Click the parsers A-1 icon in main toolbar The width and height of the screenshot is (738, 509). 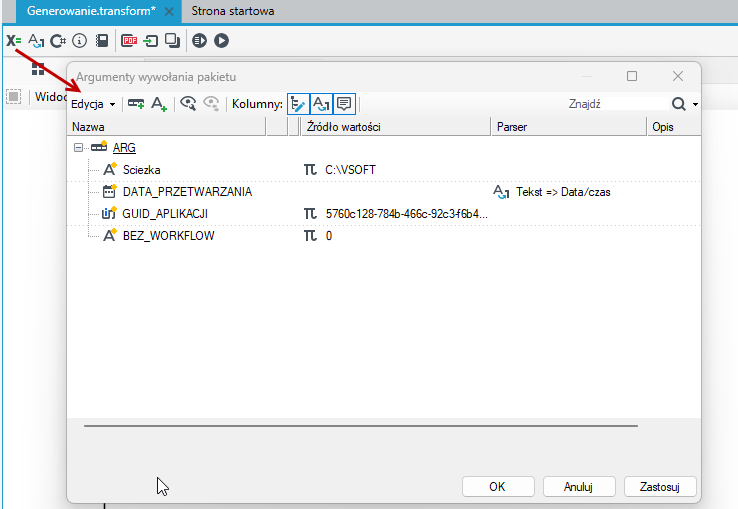36,41
